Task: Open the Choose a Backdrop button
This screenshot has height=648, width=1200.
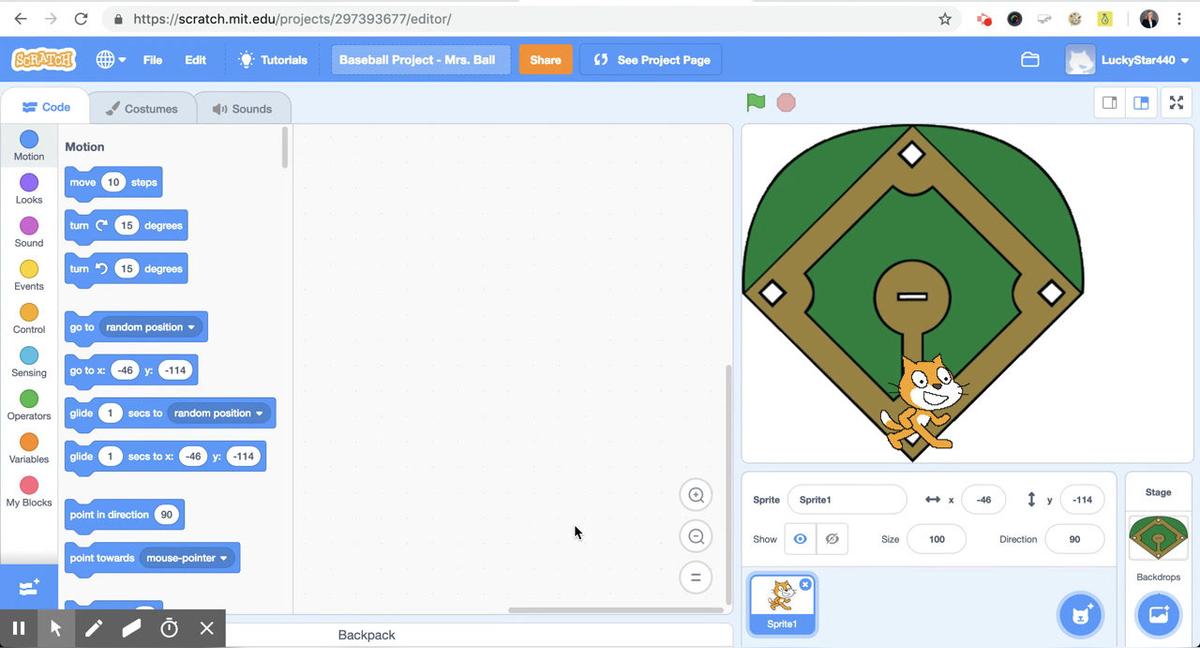Action: pyautogui.click(x=1158, y=614)
